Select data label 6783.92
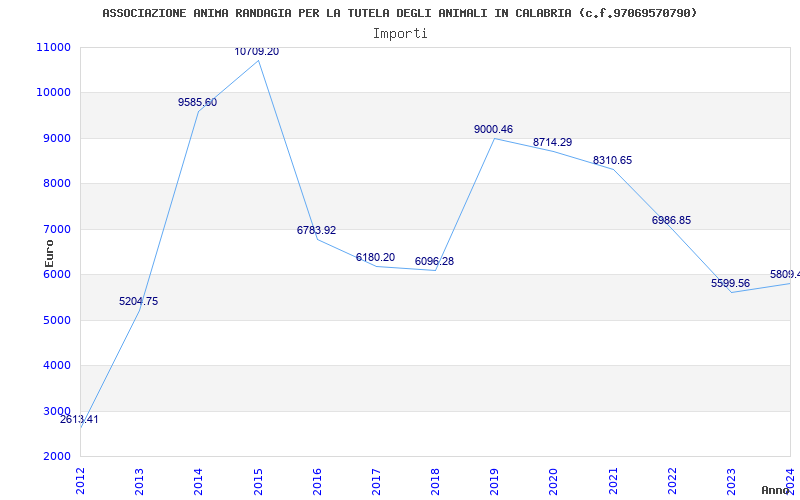Viewport: 800px width, 500px height. pos(316,231)
